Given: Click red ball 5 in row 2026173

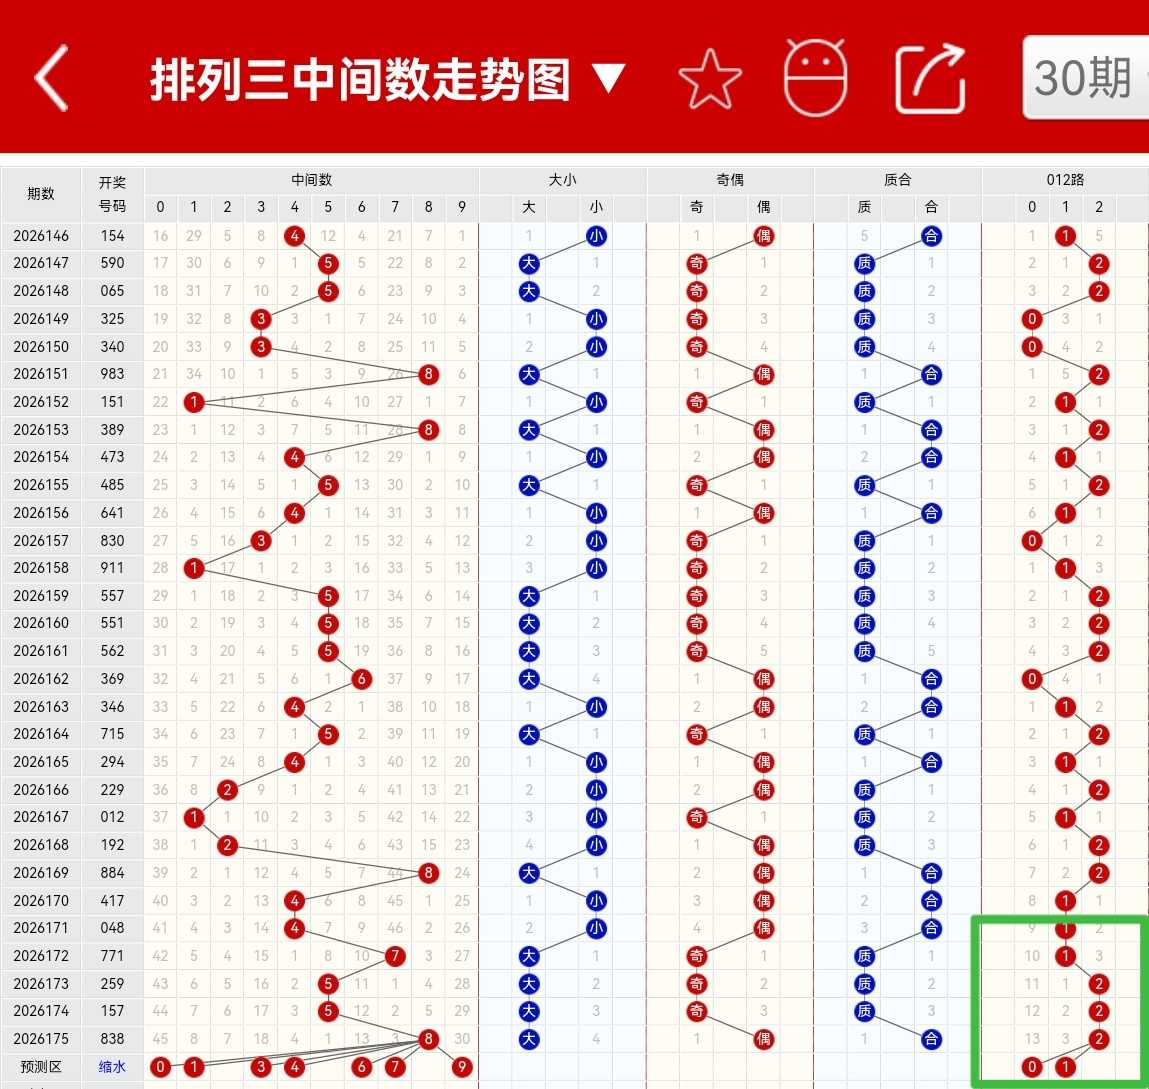Looking at the screenshot, I should (328, 984).
